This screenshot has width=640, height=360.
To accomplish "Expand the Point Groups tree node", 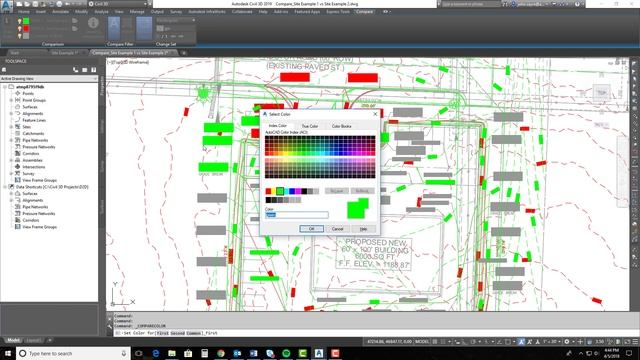I will 11,100.
